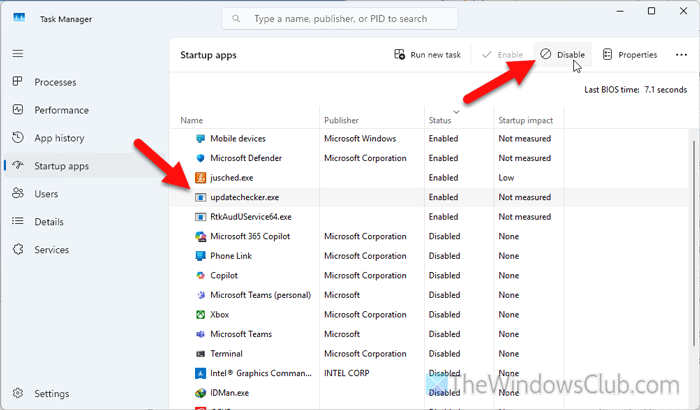700x410 pixels.
Task: Click the Users sidebar icon
Action: [x=19, y=193]
